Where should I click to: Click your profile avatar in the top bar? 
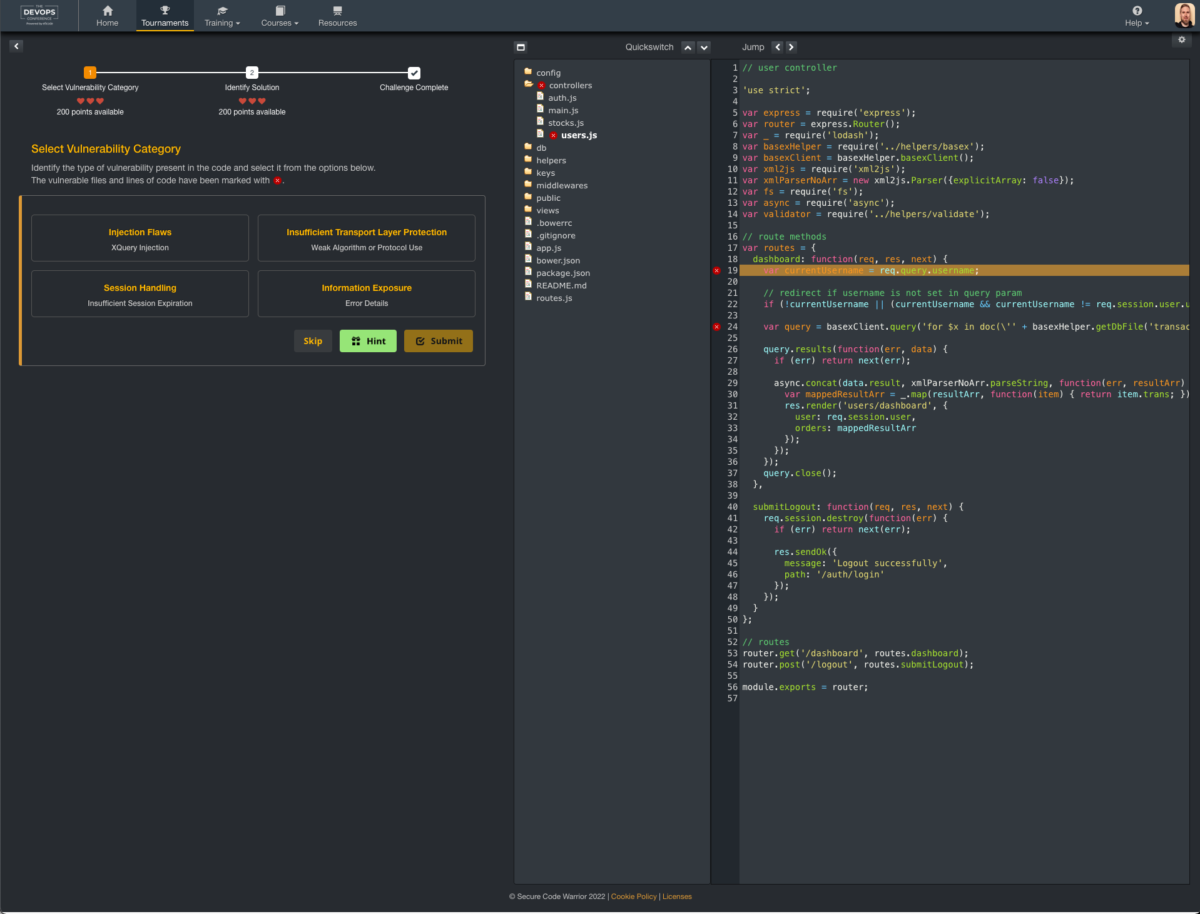pyautogui.click(x=1184, y=15)
